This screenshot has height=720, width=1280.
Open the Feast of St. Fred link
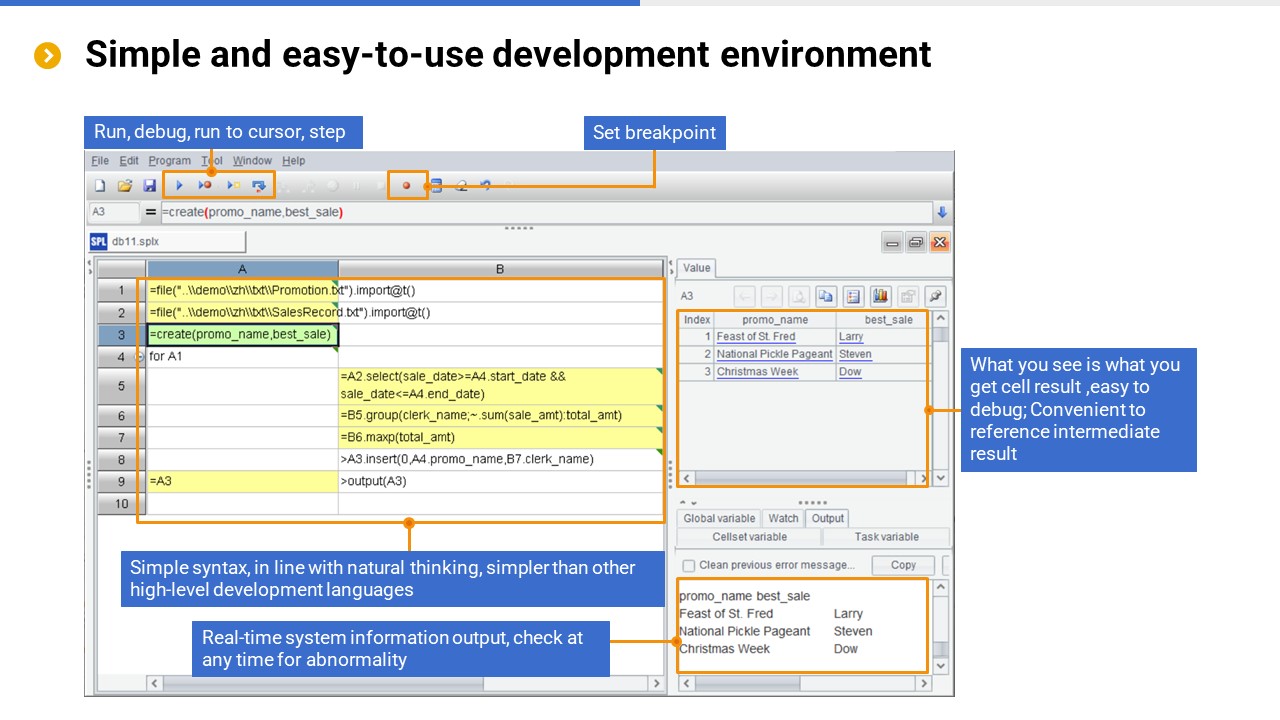(756, 337)
